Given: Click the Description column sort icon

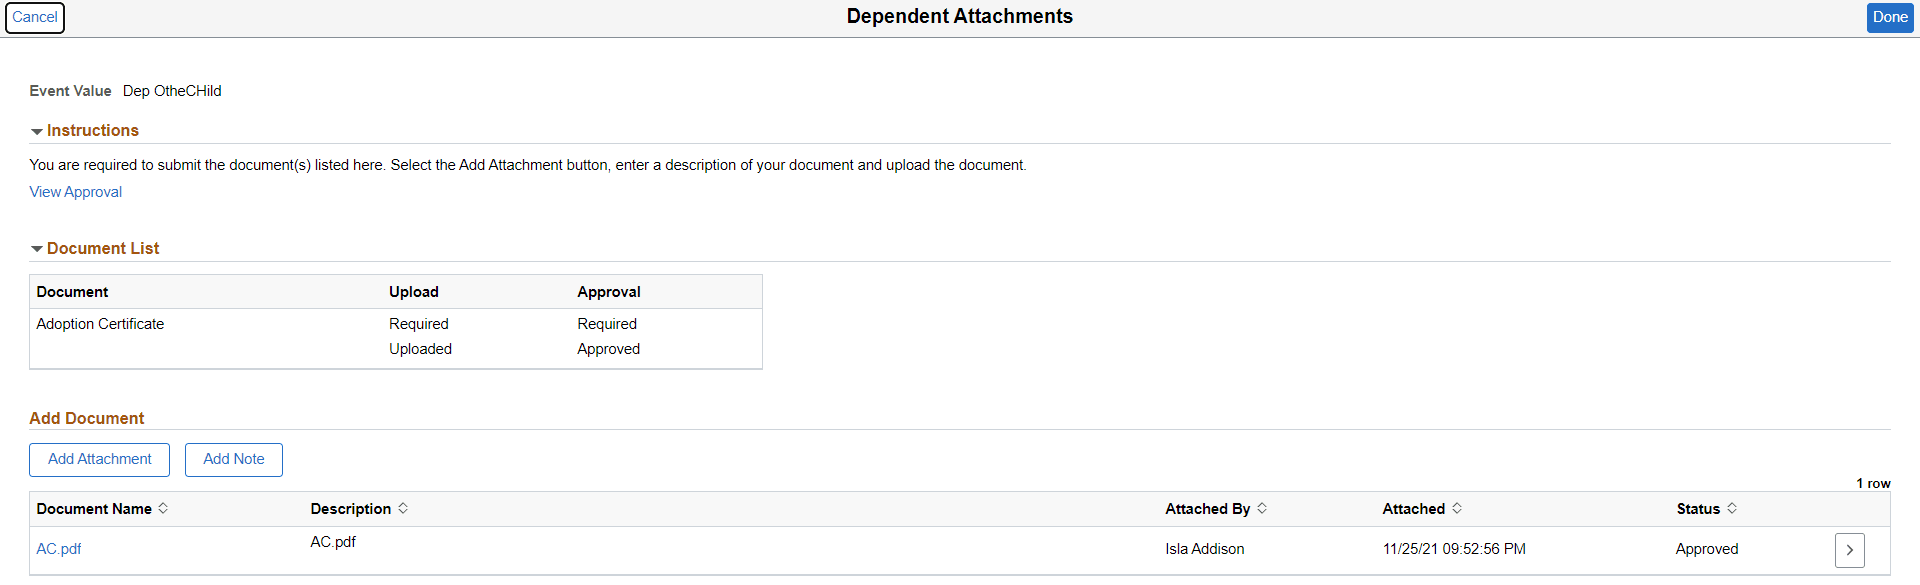Looking at the screenshot, I should (403, 508).
